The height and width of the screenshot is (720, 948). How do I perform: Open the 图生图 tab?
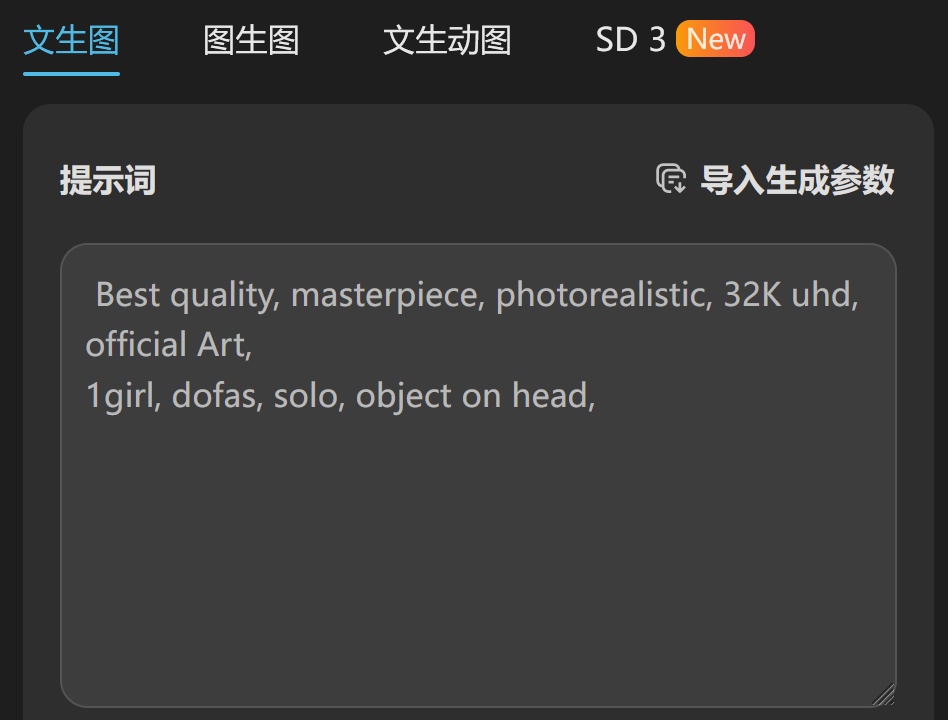[252, 40]
